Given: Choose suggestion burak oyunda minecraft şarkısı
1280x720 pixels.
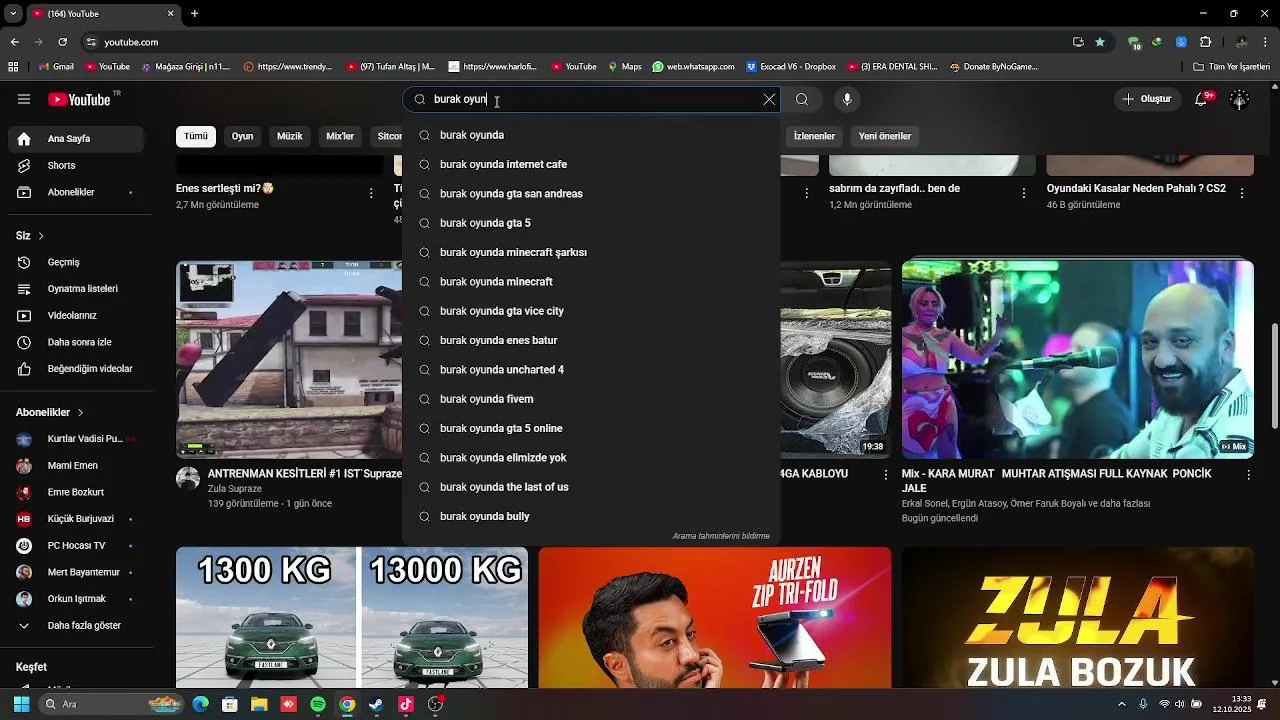Looking at the screenshot, I should [x=591, y=252].
